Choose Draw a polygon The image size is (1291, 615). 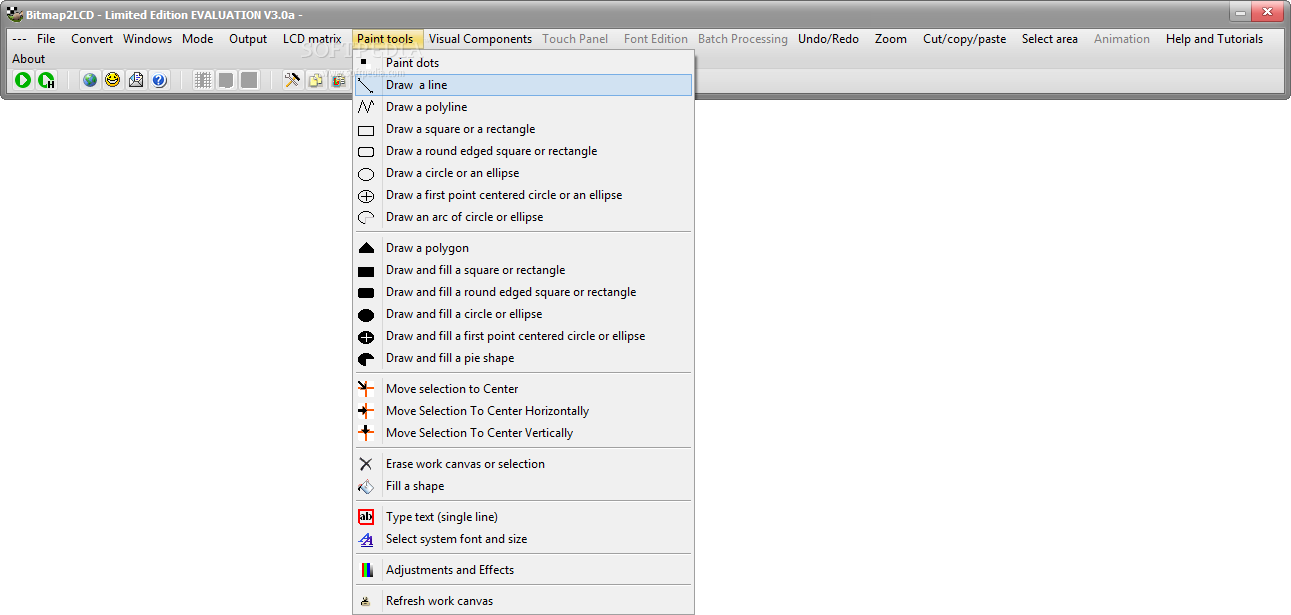pos(523,248)
